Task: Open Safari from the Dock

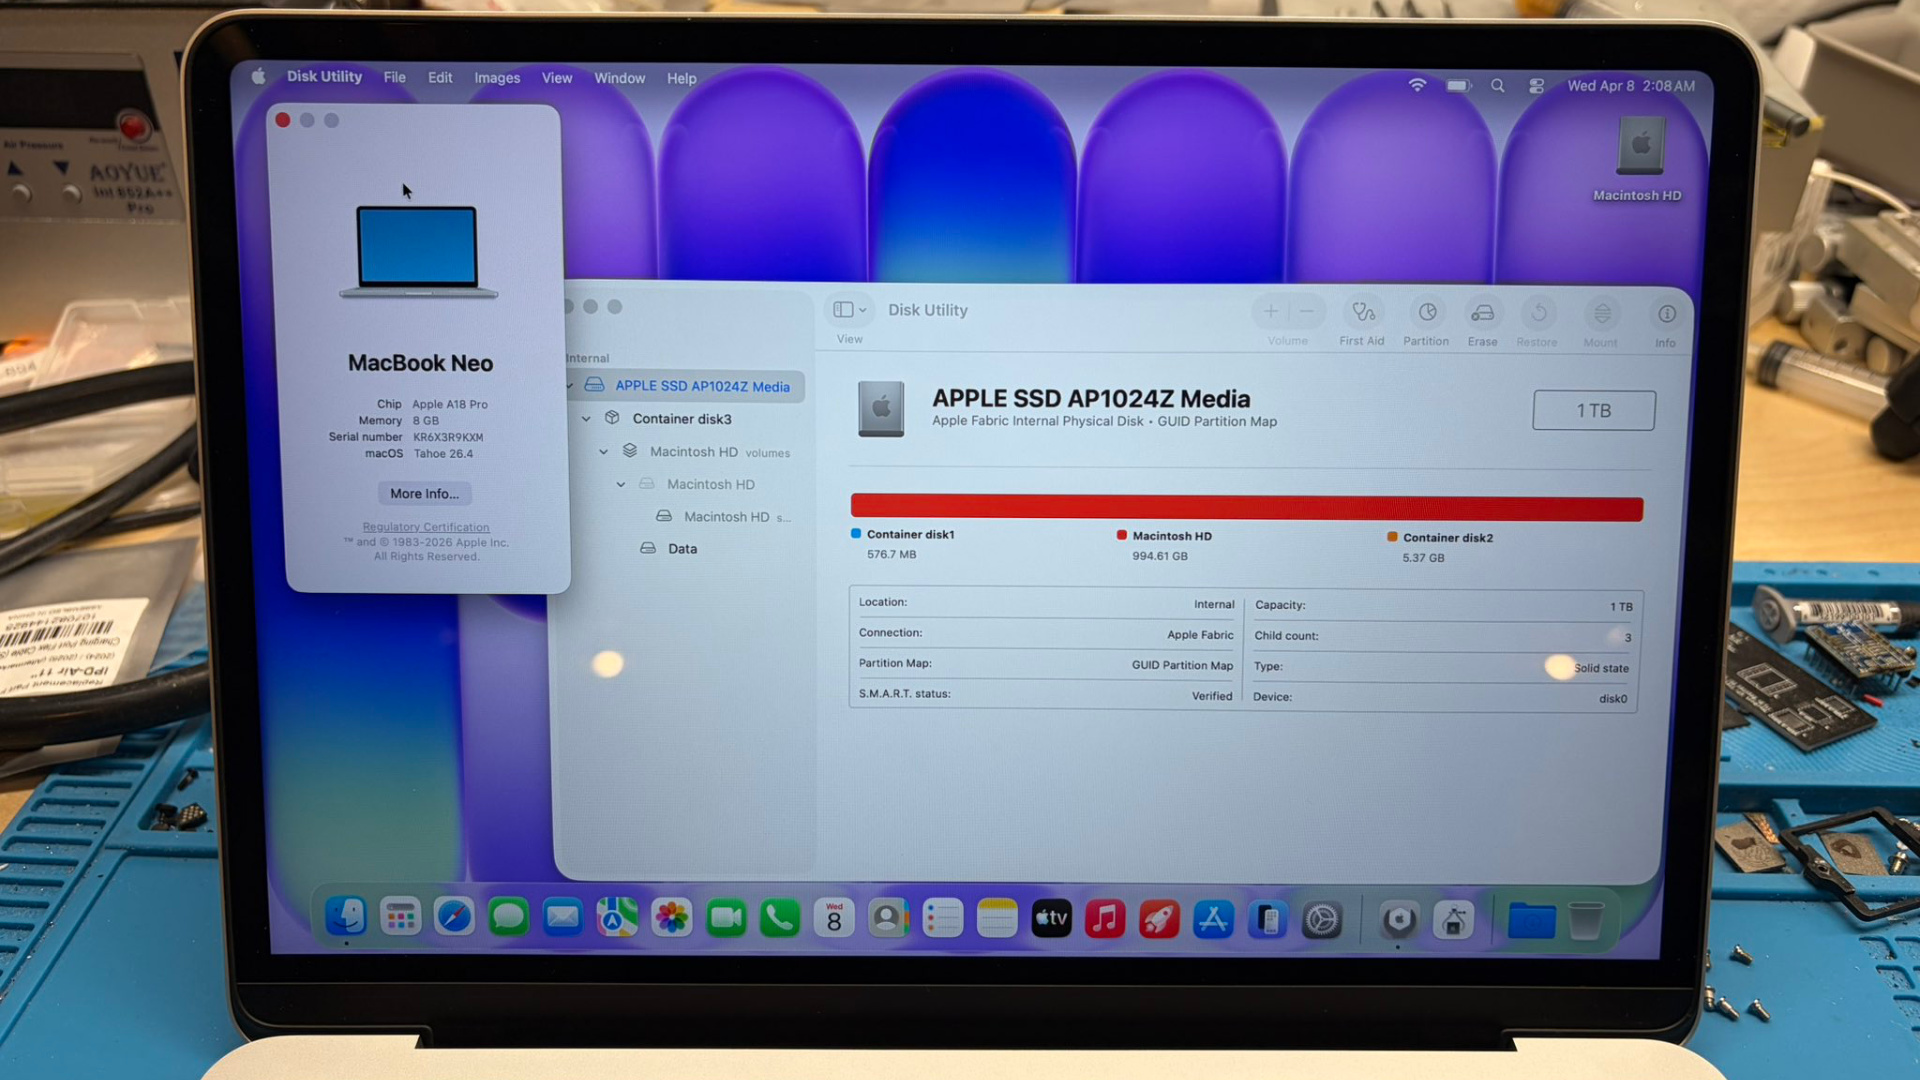Action: coord(454,917)
